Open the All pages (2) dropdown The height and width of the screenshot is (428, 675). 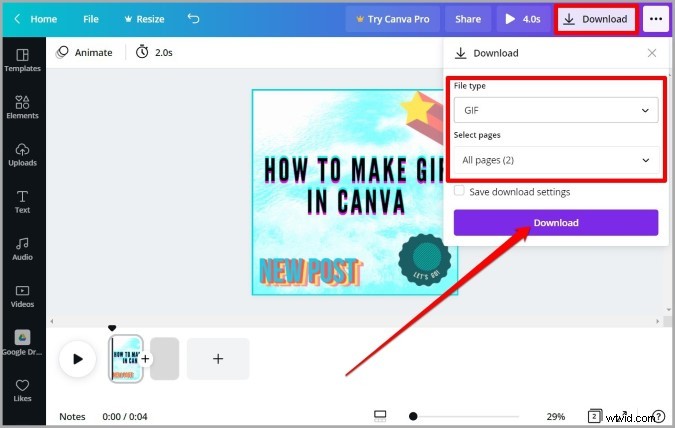tap(556, 160)
